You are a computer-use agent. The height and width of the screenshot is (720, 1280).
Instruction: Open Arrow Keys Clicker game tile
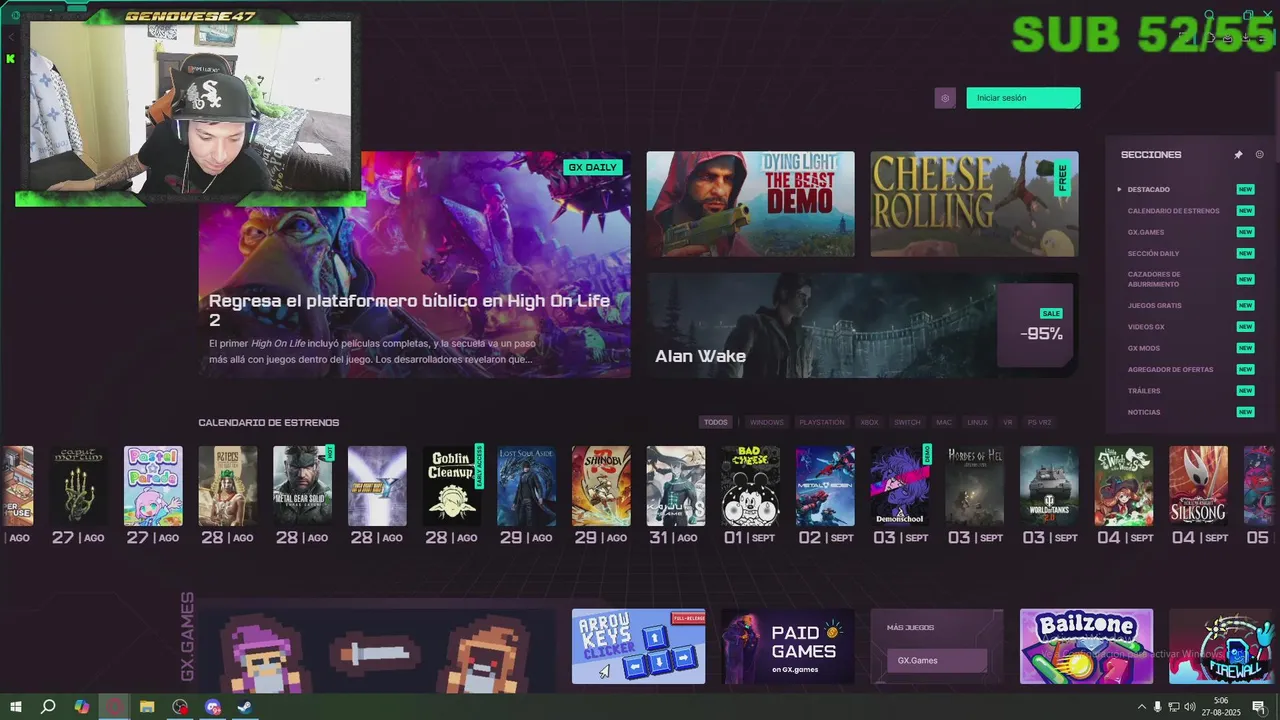638,647
